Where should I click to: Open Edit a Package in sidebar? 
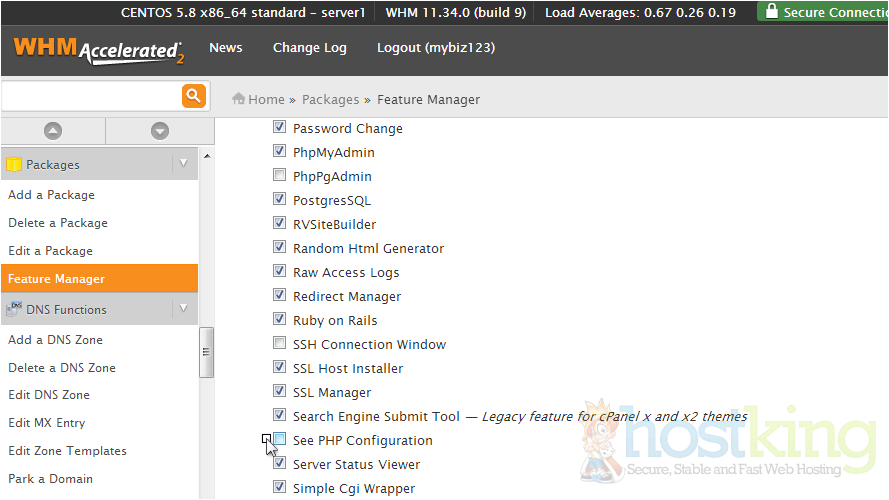click(x=50, y=251)
